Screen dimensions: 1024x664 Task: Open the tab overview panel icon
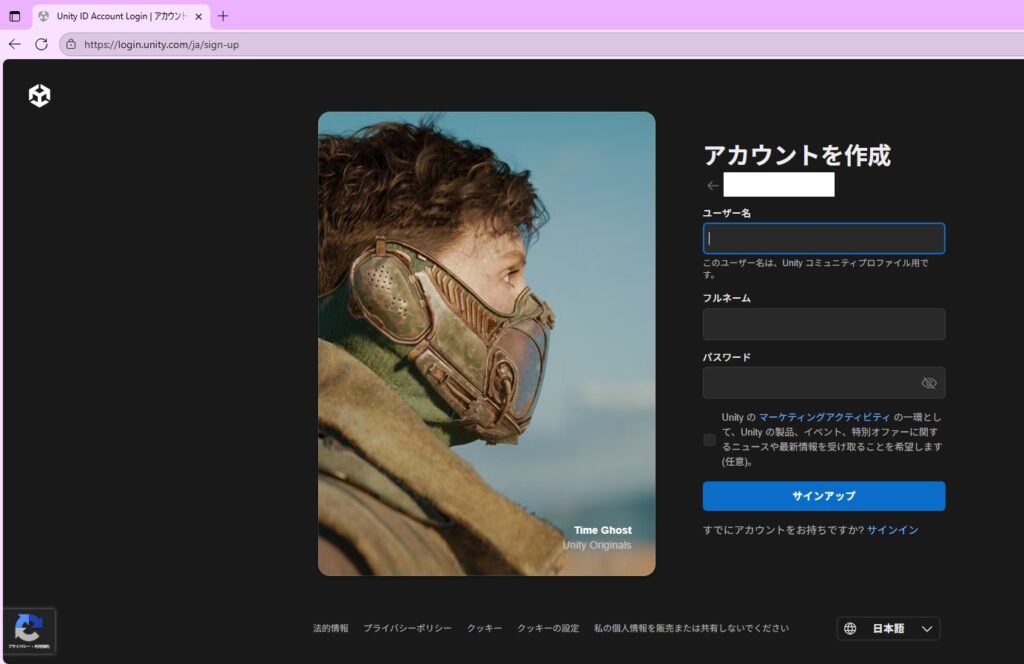click(14, 16)
